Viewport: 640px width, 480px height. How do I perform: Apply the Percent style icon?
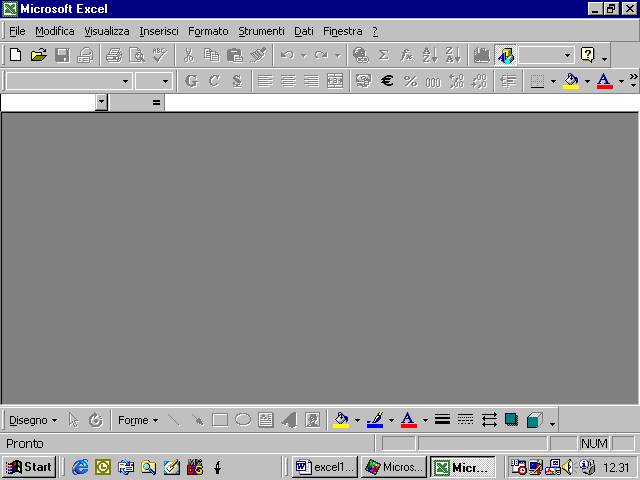(x=410, y=81)
